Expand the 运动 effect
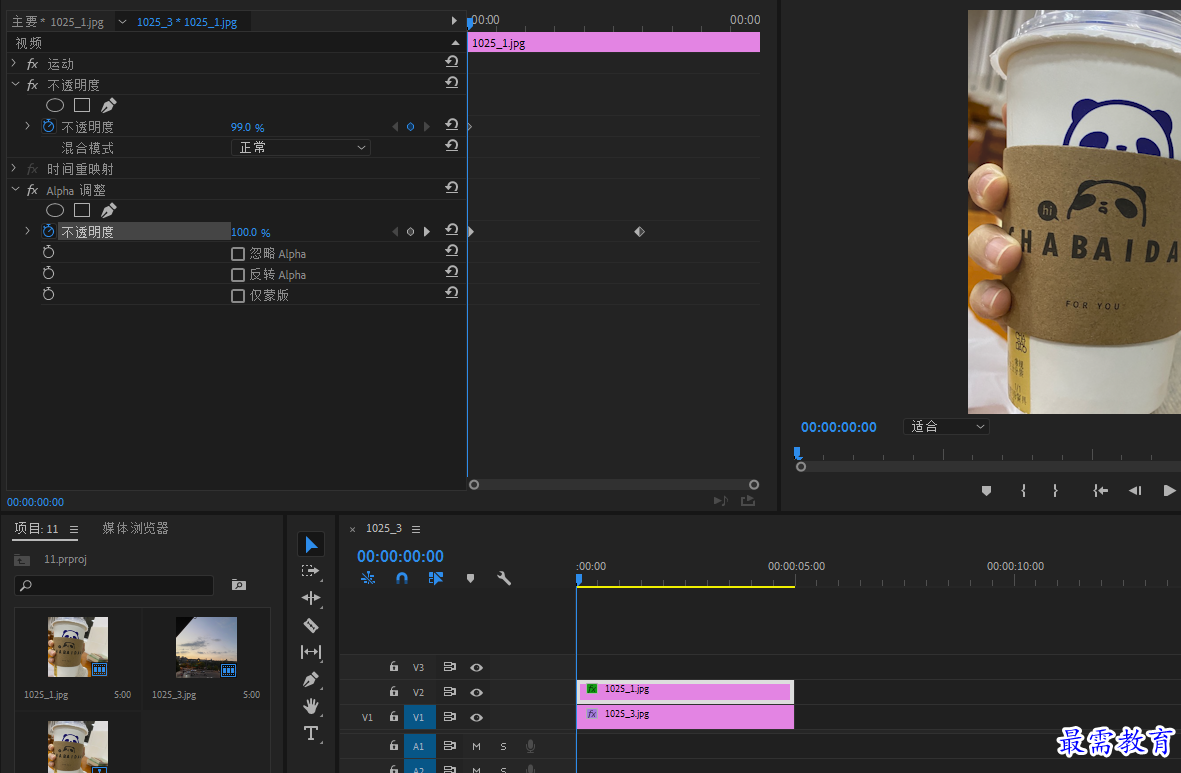Screen dimensions: 1181x773 [14, 63]
